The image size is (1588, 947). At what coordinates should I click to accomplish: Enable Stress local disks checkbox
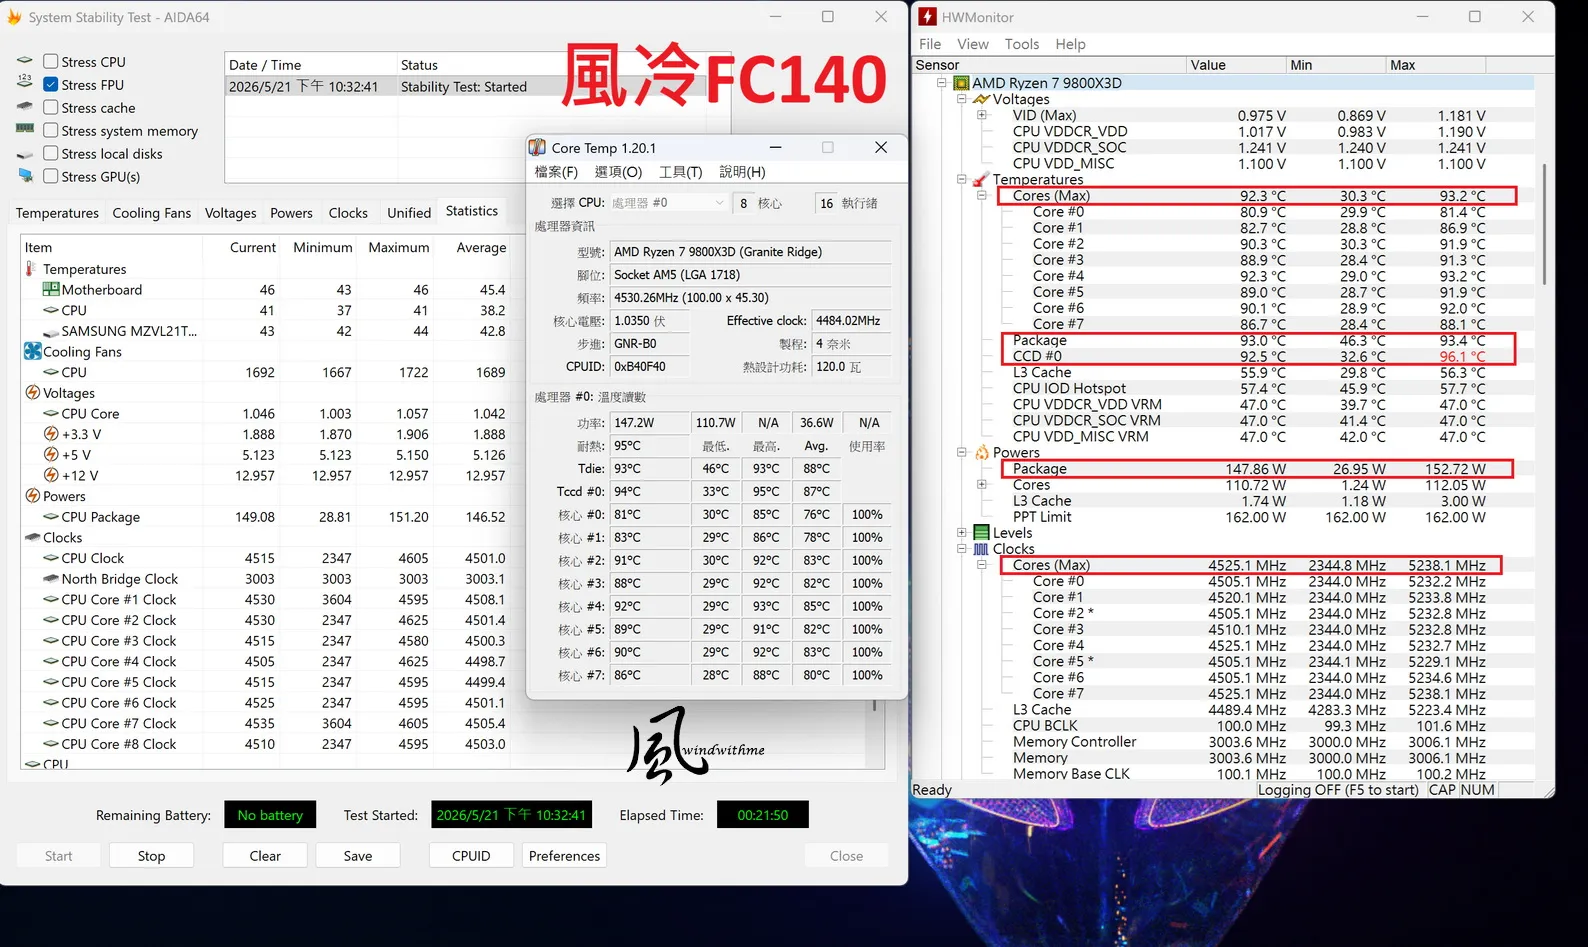51,154
